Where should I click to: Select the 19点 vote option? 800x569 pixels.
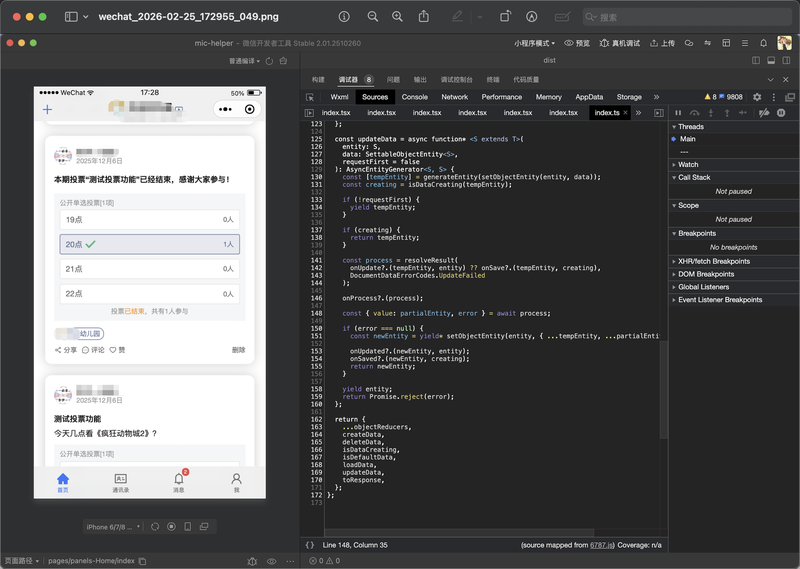tap(149, 219)
